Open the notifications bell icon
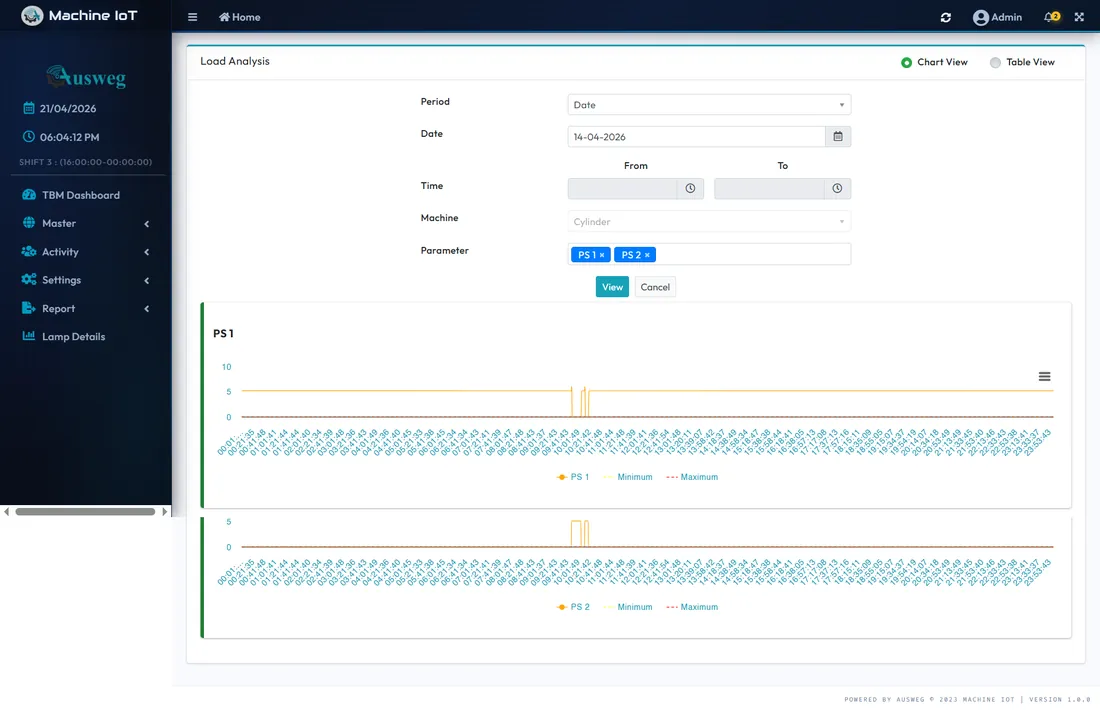Image resolution: width=1100 pixels, height=713 pixels. click(1051, 17)
